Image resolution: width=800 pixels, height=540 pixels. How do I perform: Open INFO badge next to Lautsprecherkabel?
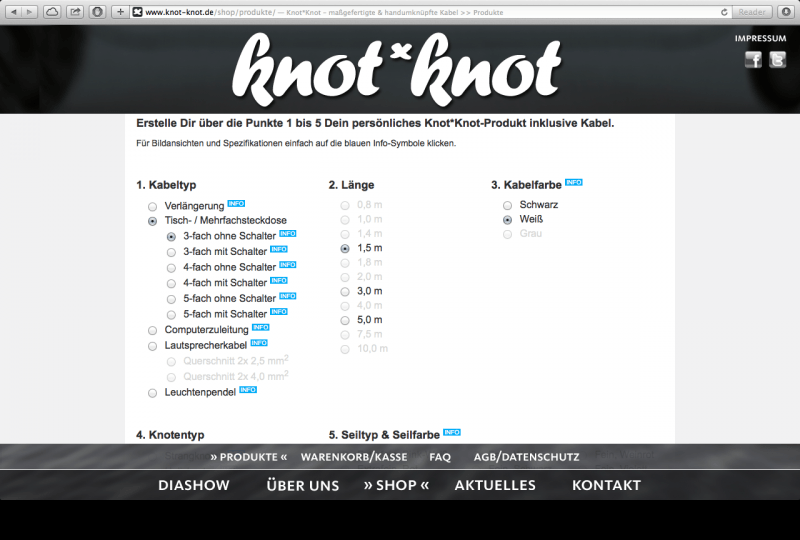click(x=259, y=342)
